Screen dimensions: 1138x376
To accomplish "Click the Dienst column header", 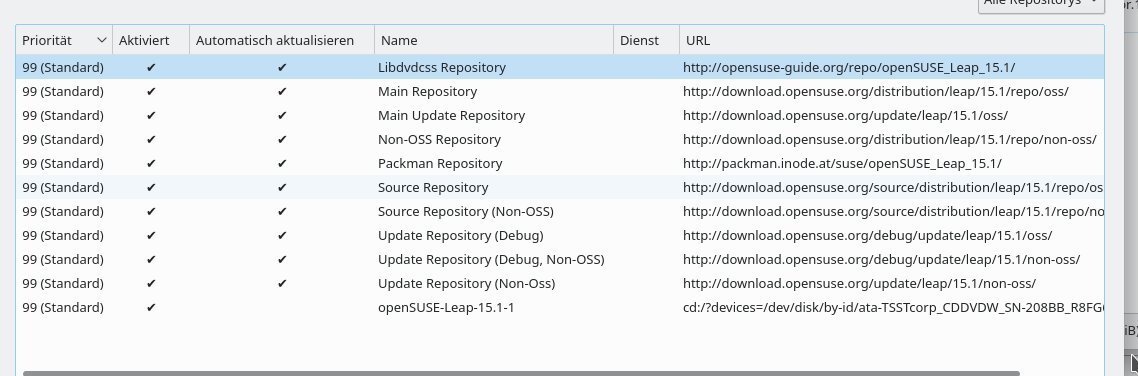I will click(x=647, y=41).
